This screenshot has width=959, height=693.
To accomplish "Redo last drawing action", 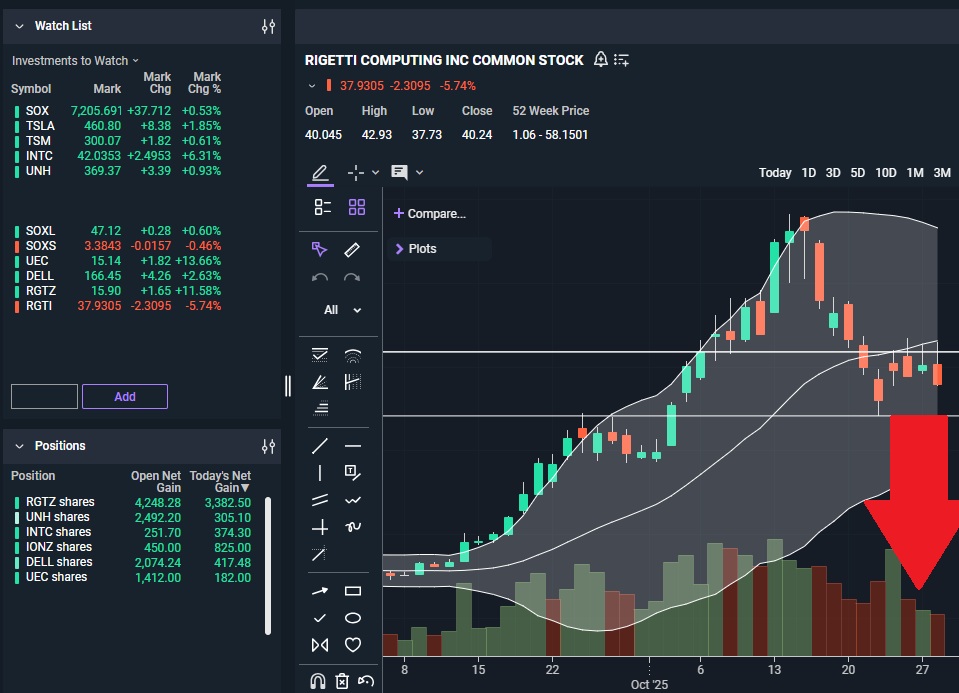I will click(352, 278).
